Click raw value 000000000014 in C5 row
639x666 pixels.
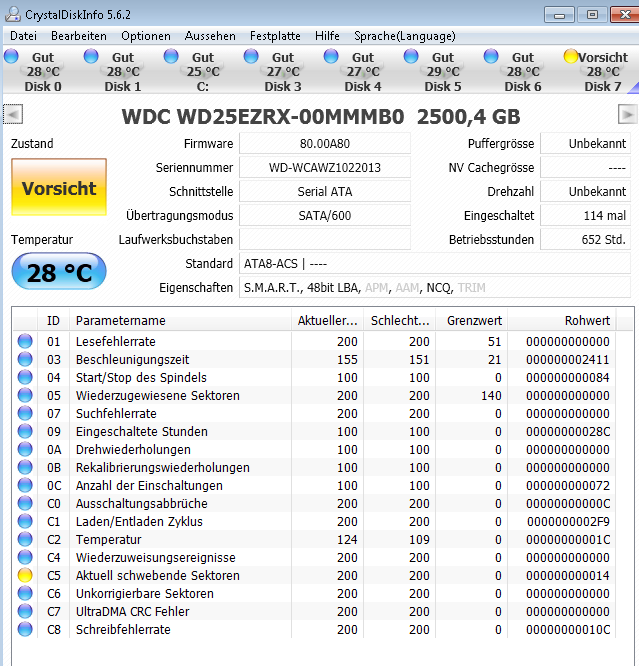pos(568,576)
